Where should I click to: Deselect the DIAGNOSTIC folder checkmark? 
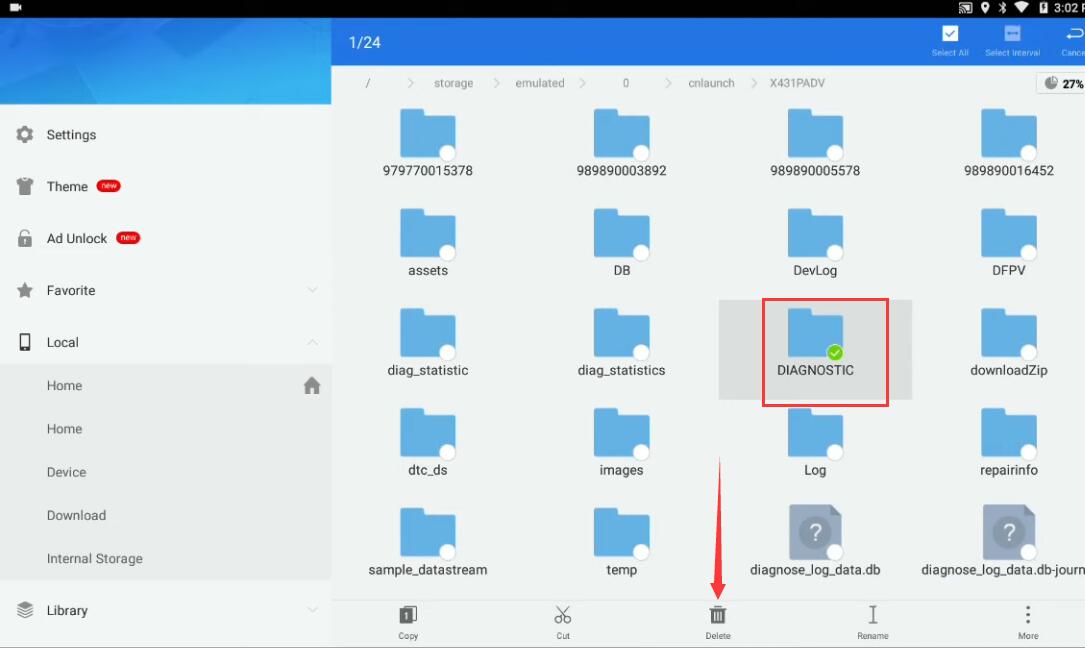[x=835, y=352]
